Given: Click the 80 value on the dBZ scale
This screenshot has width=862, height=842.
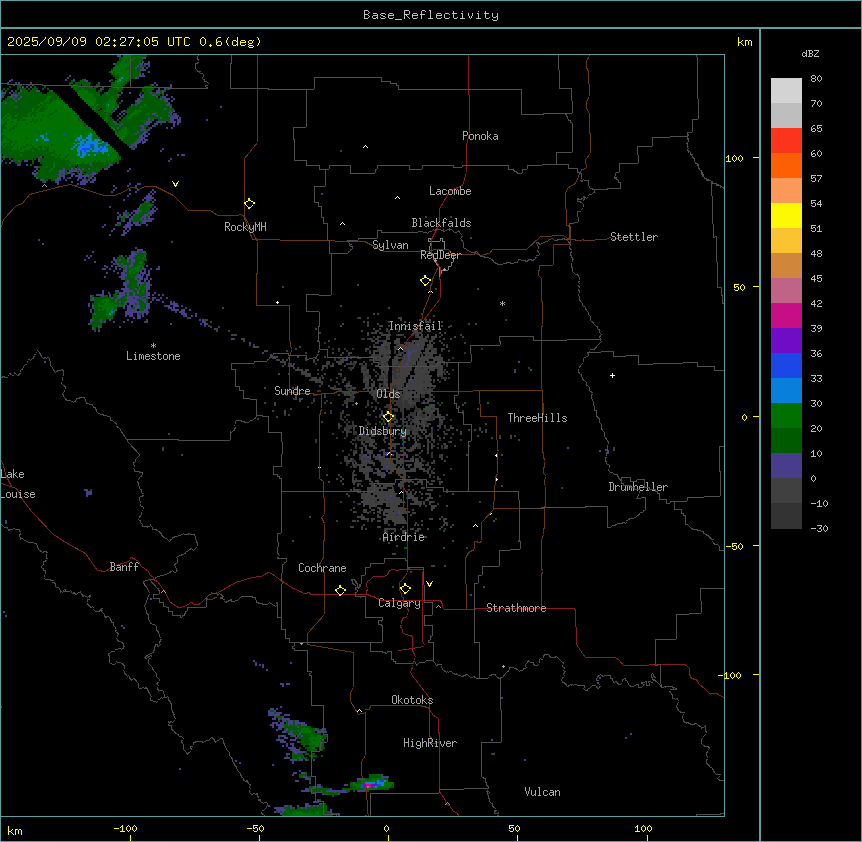Looking at the screenshot, I should [816, 79].
